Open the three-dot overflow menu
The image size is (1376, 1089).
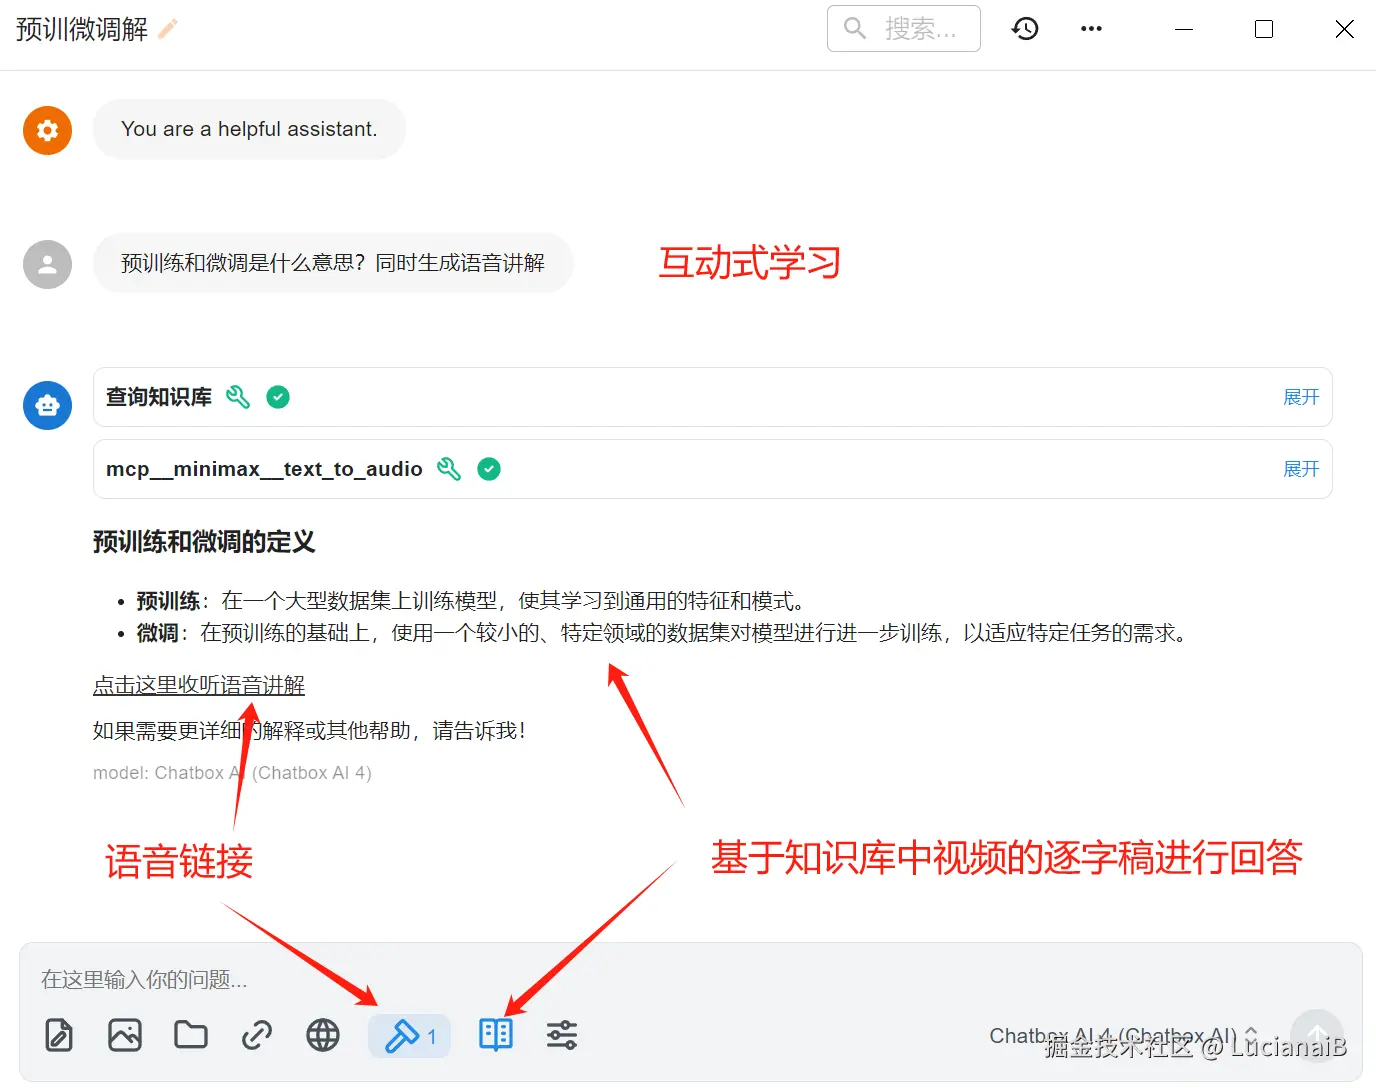point(1091,28)
